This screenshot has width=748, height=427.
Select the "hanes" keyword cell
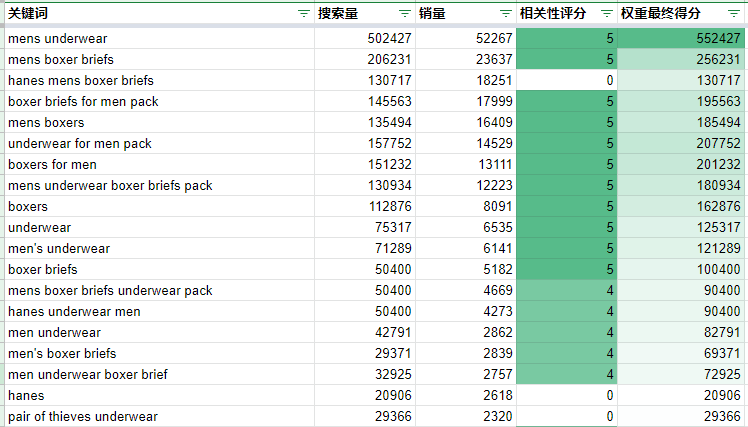coord(27,395)
